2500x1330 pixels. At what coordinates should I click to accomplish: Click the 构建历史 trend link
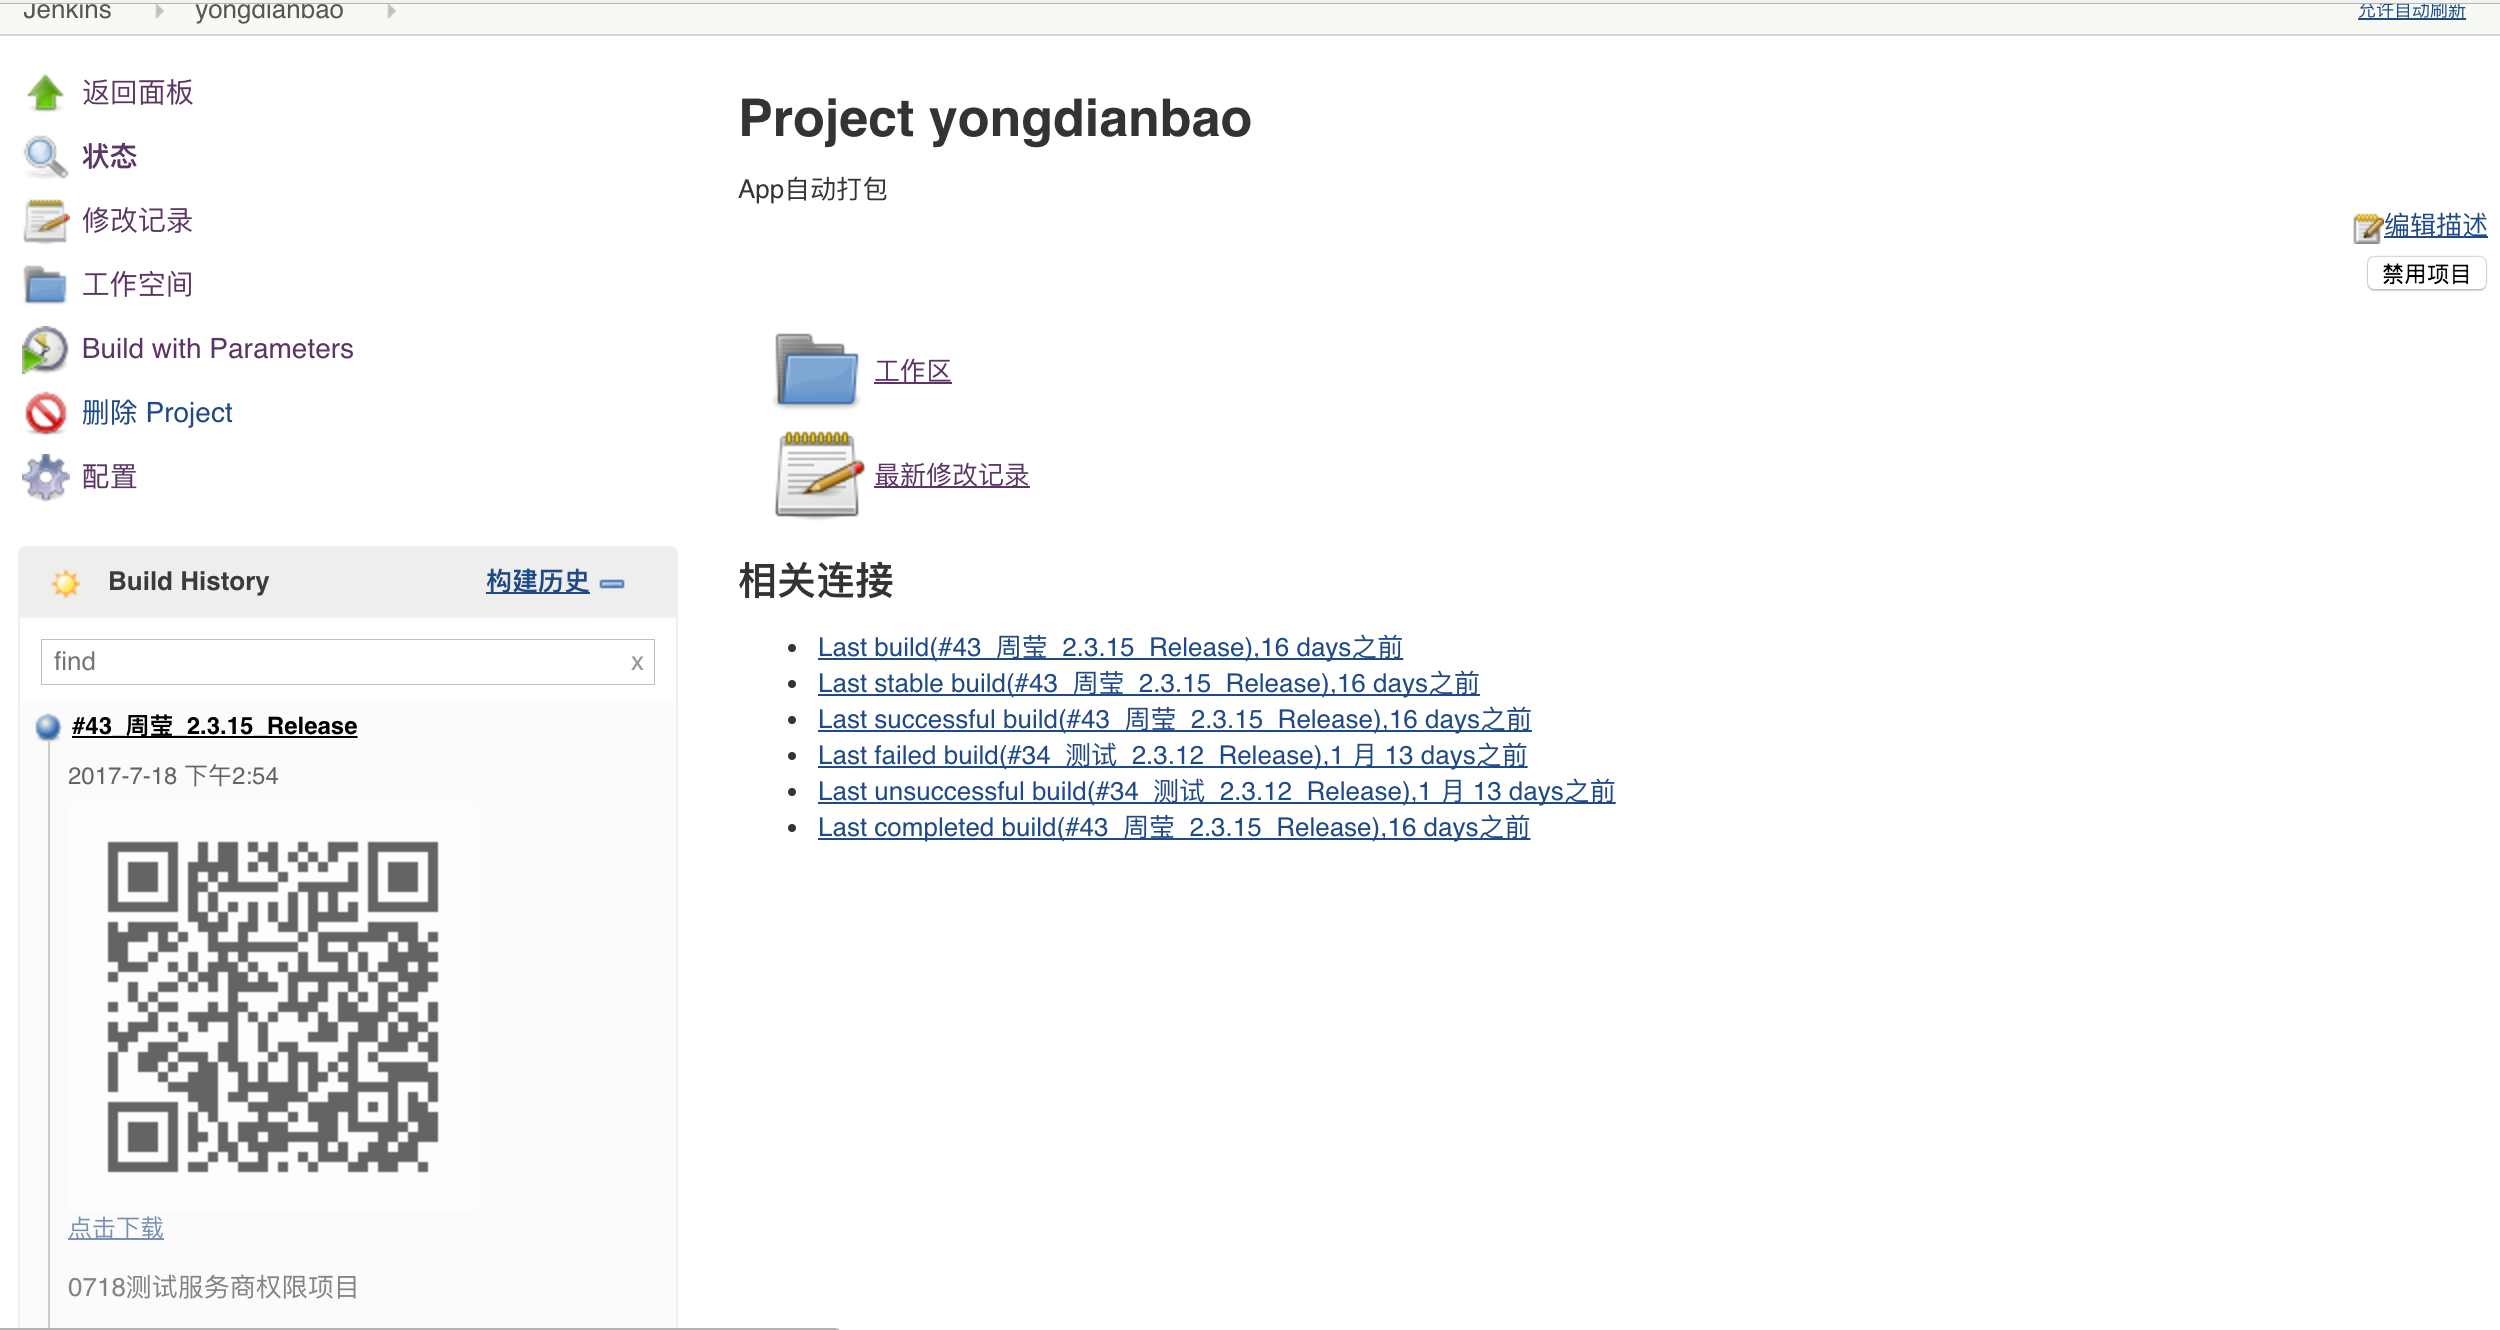click(x=537, y=581)
